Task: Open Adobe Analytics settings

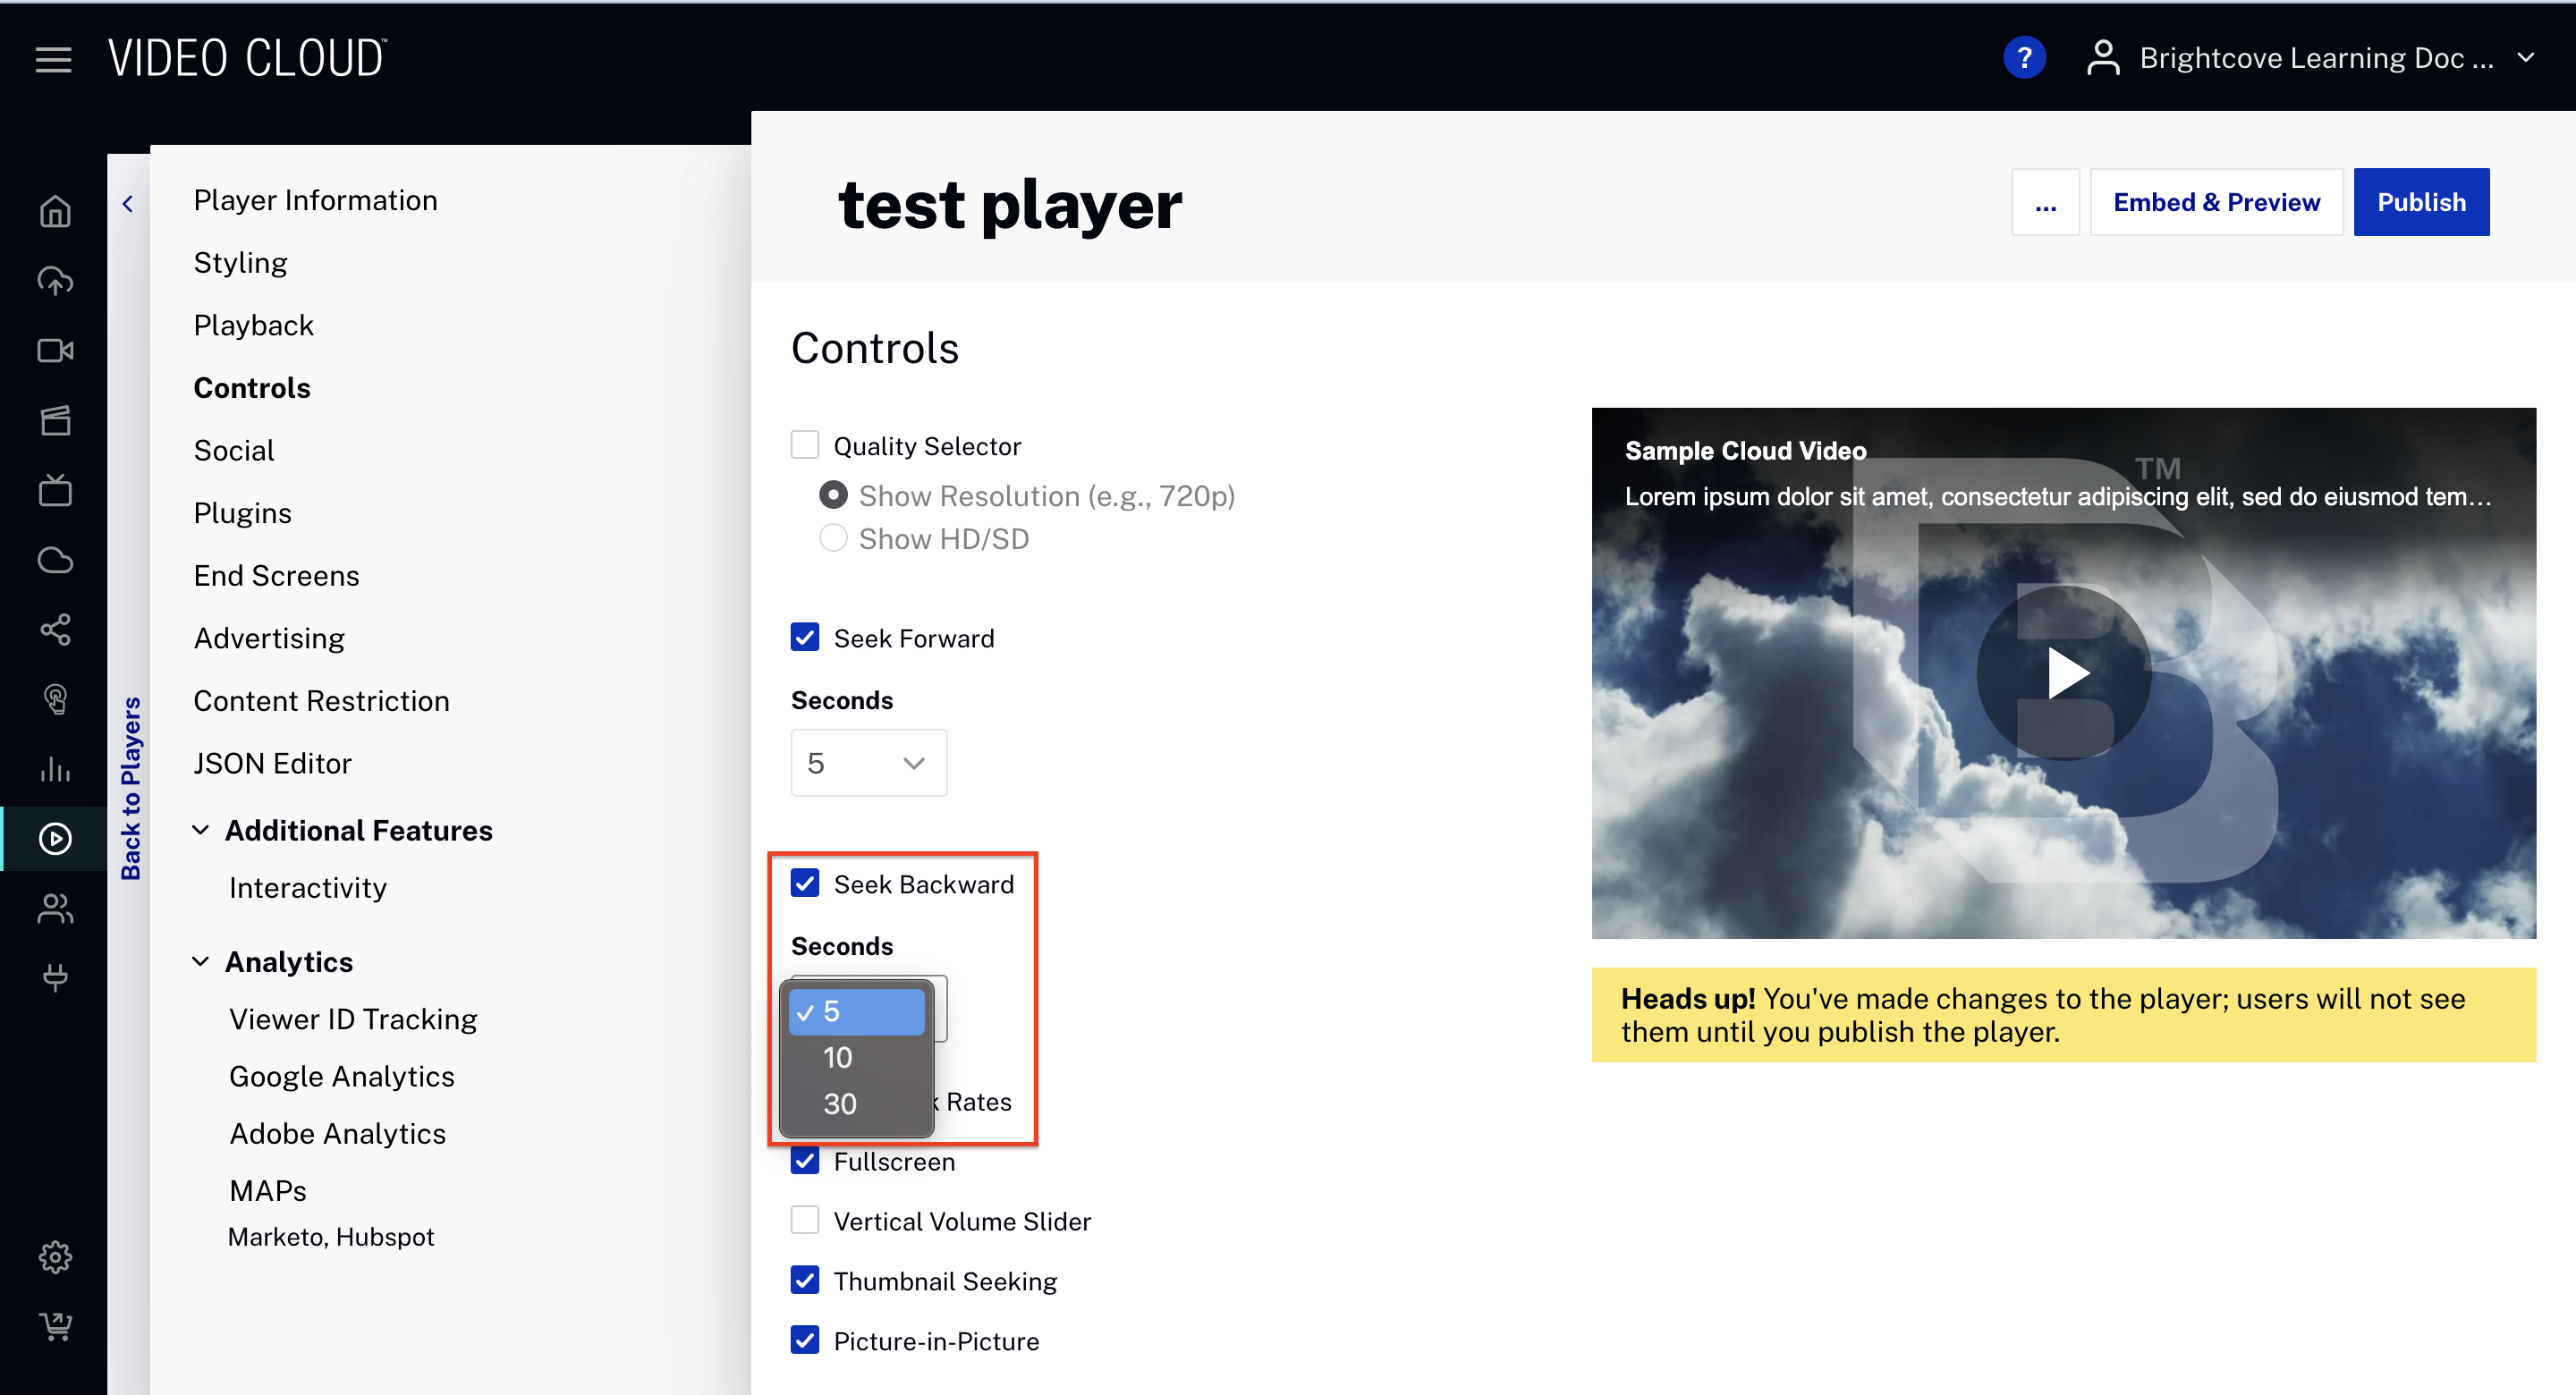Action: pos(337,1134)
